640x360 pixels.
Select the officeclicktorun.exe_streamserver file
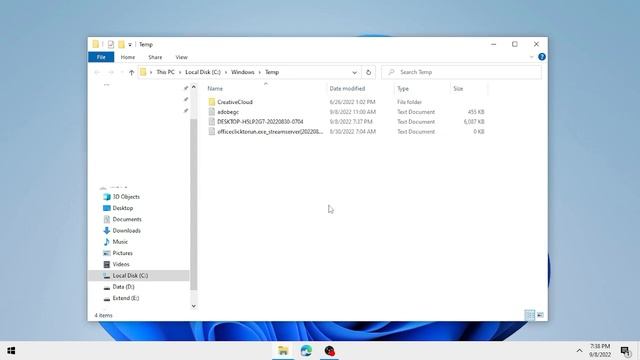pyautogui.click(x=270, y=131)
